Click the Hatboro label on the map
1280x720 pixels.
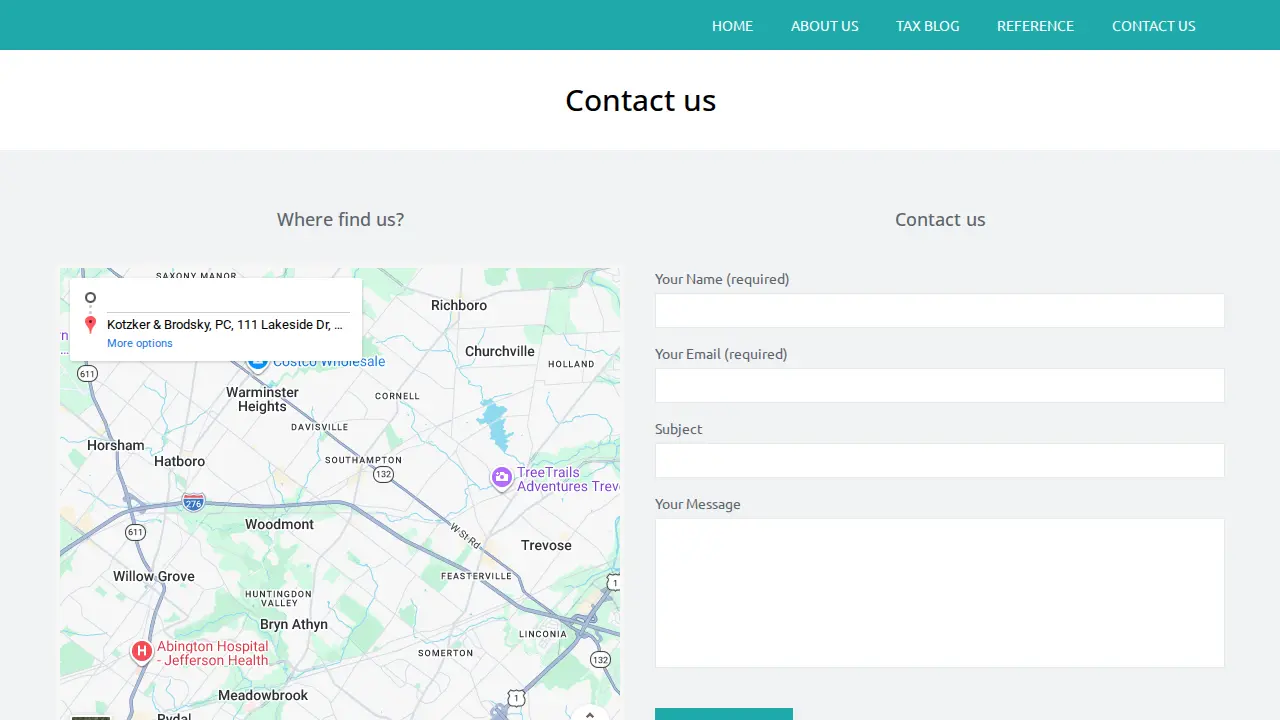[180, 461]
